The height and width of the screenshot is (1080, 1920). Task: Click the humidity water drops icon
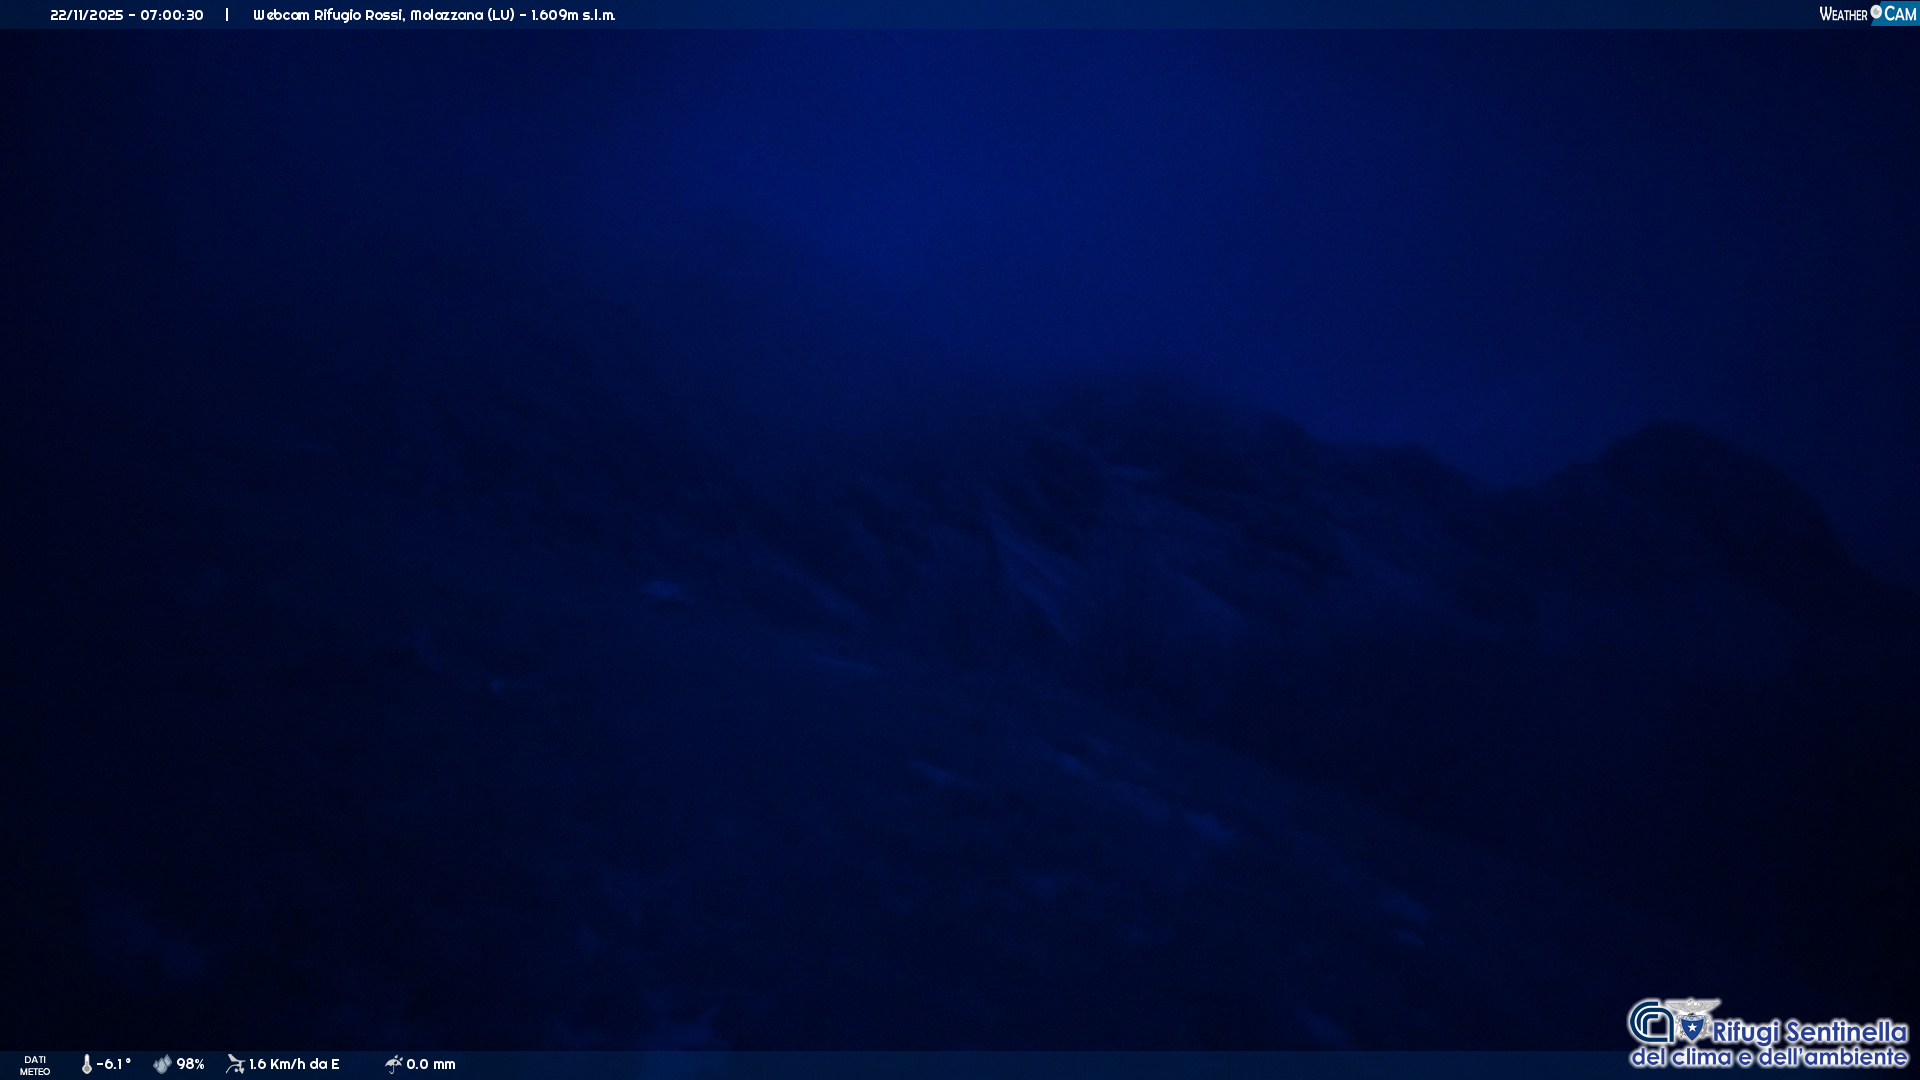(162, 1064)
